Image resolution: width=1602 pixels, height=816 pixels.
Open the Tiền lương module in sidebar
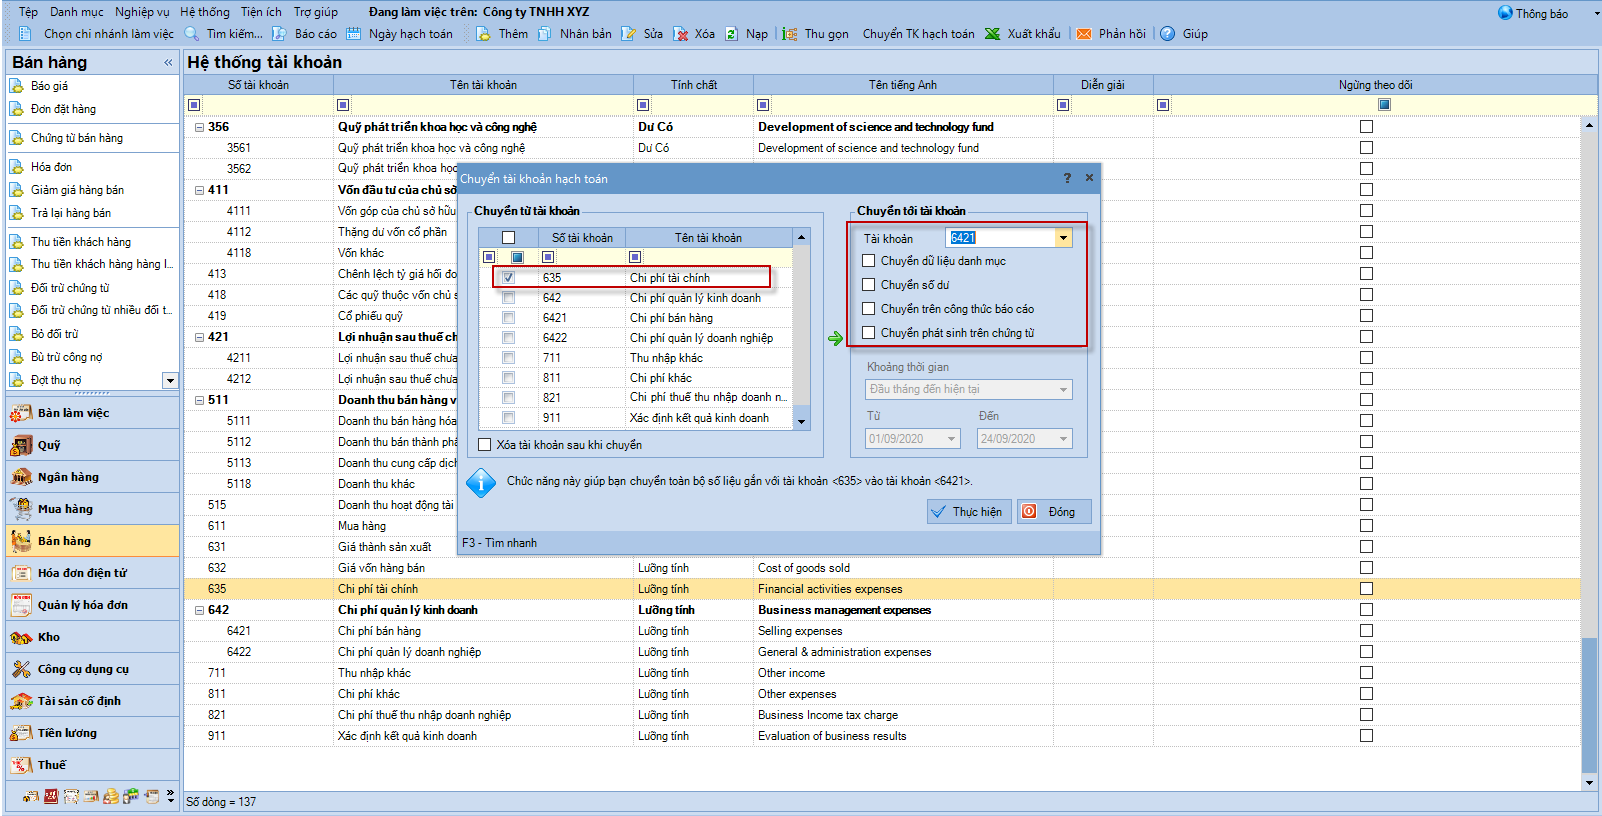(67, 733)
